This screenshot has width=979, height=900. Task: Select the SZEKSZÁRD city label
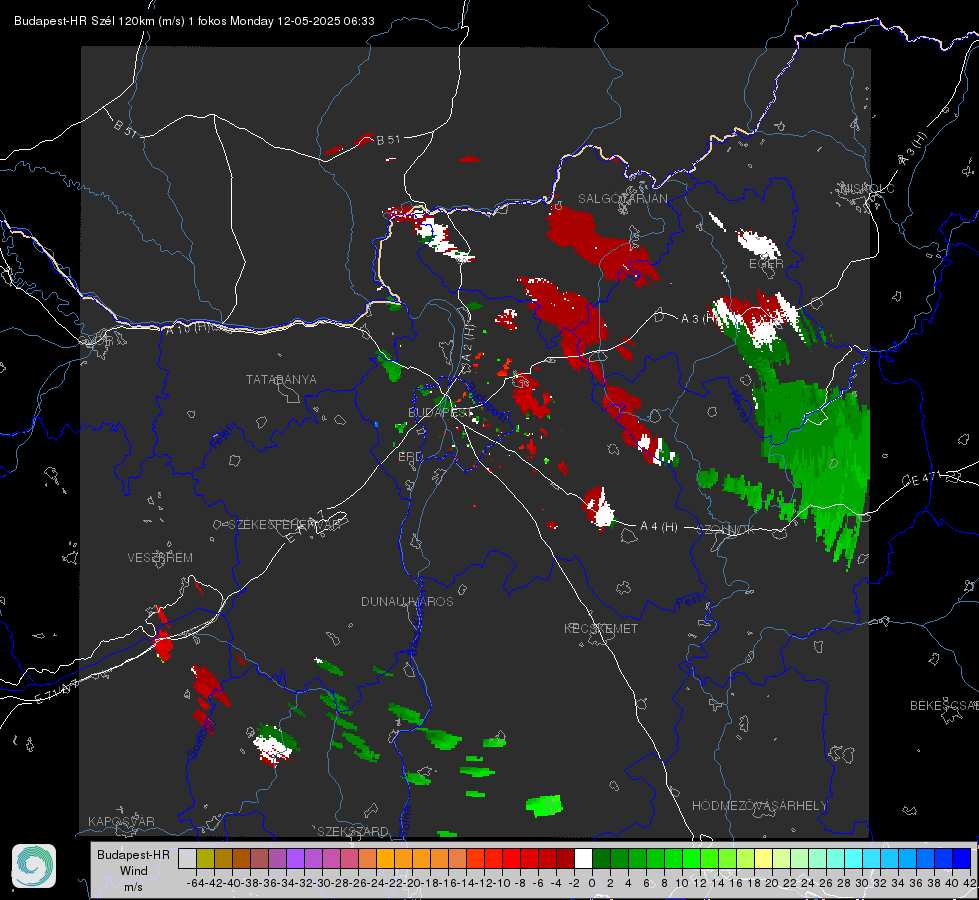click(353, 831)
